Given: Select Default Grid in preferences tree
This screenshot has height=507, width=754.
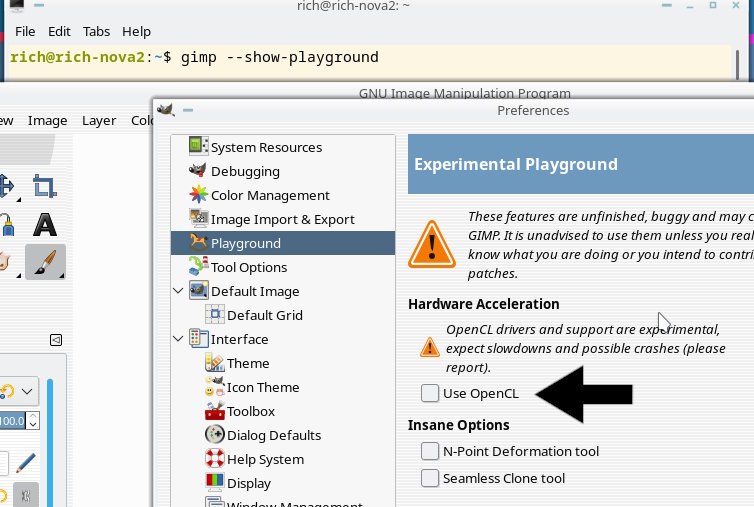Looking at the screenshot, I should coord(264,315).
